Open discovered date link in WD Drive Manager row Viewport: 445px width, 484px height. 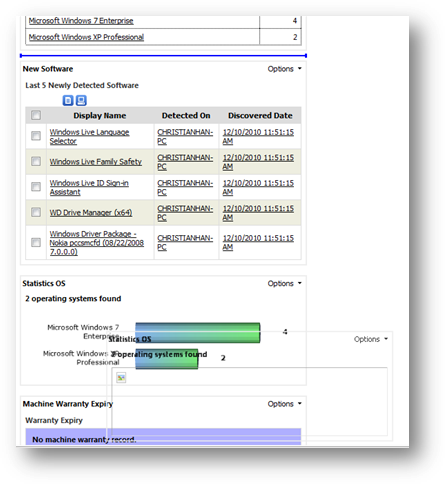pyautogui.click(x=258, y=213)
